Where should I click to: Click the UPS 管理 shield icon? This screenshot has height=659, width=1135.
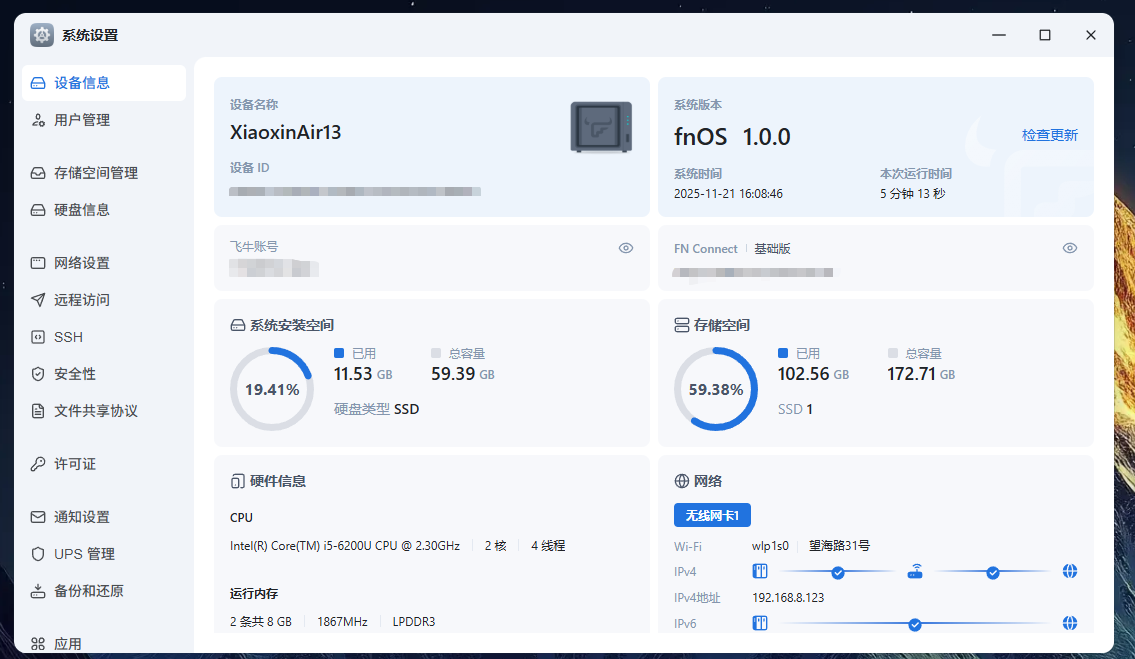point(38,553)
